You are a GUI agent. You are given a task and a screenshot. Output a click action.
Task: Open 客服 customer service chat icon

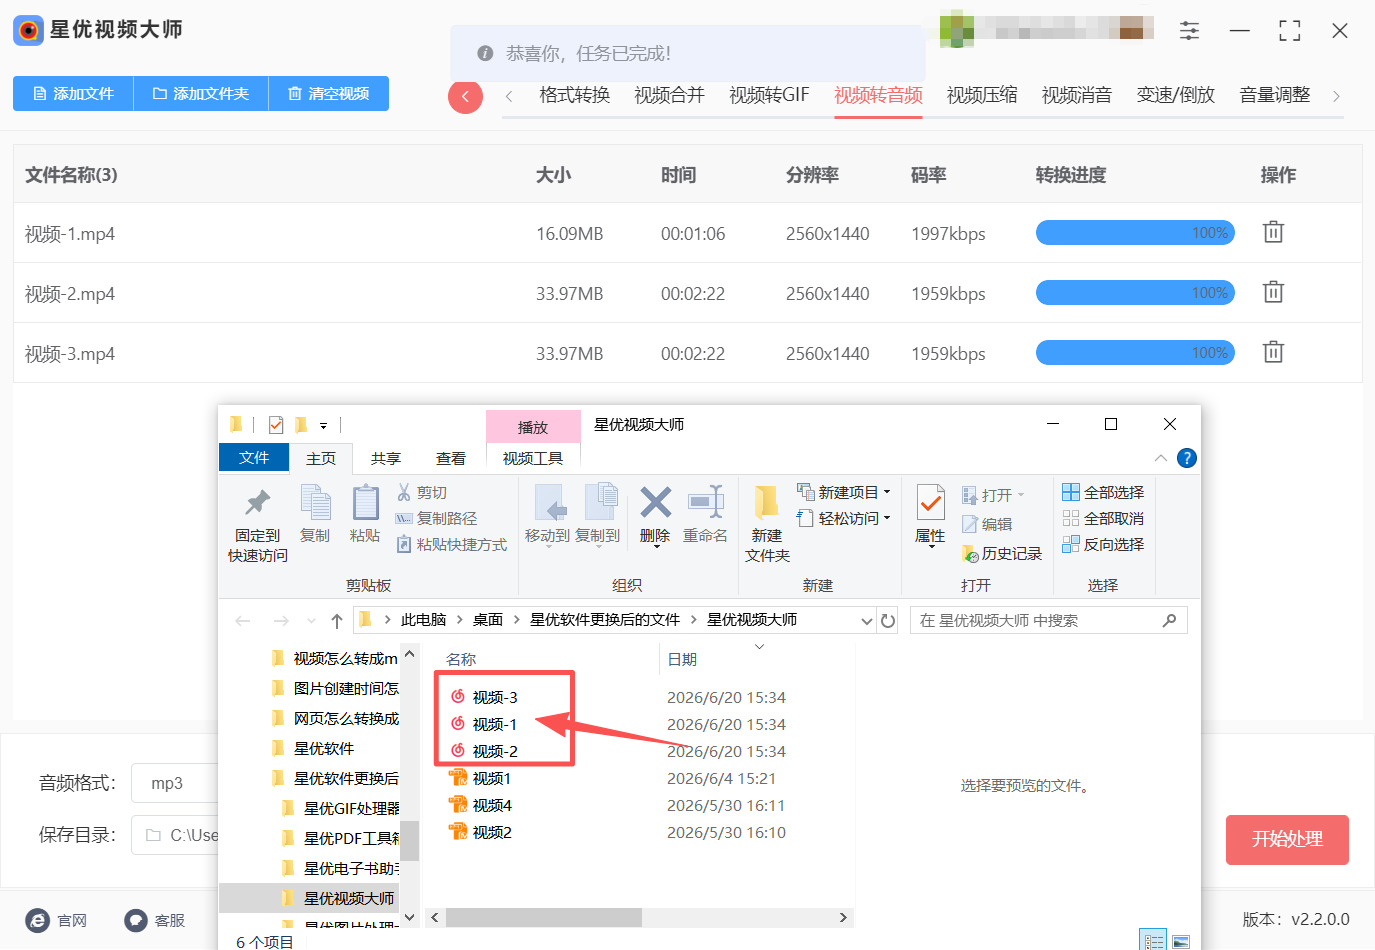[x=136, y=920]
